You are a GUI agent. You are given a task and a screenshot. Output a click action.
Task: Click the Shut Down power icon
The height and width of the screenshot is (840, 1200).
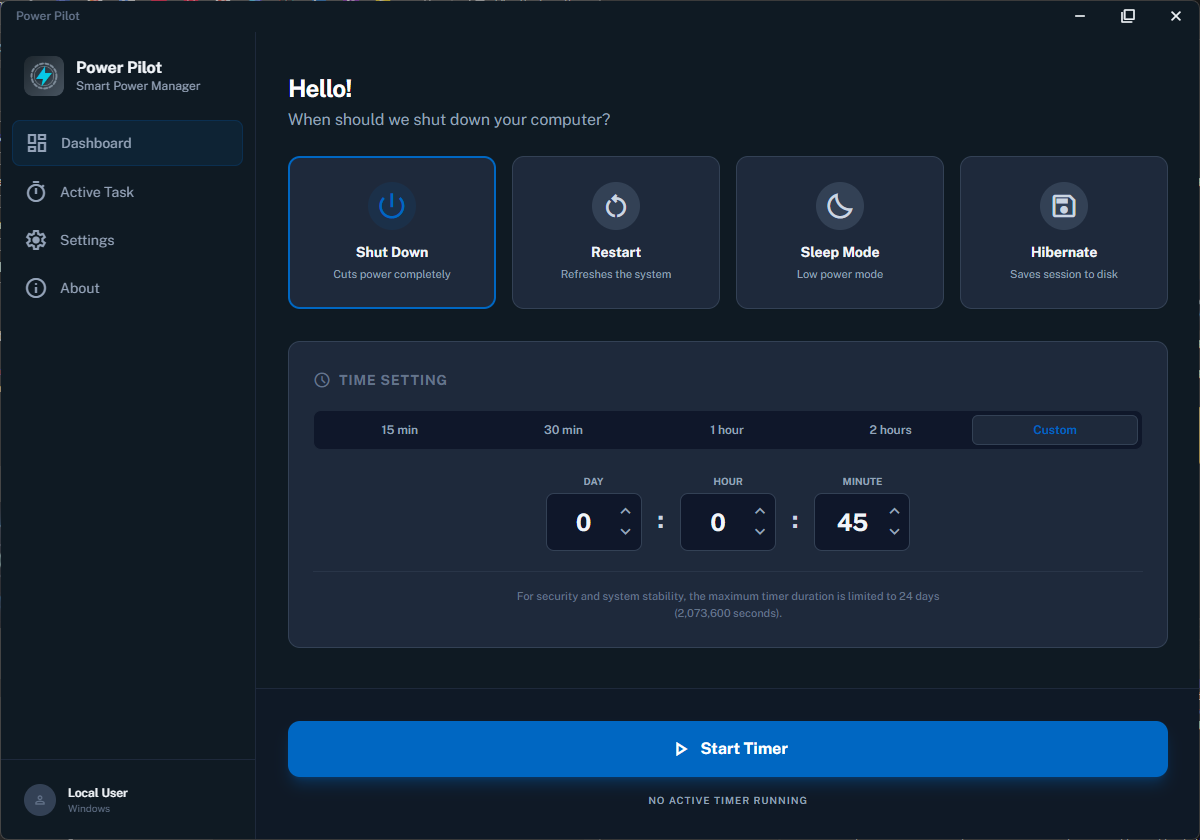pos(392,206)
